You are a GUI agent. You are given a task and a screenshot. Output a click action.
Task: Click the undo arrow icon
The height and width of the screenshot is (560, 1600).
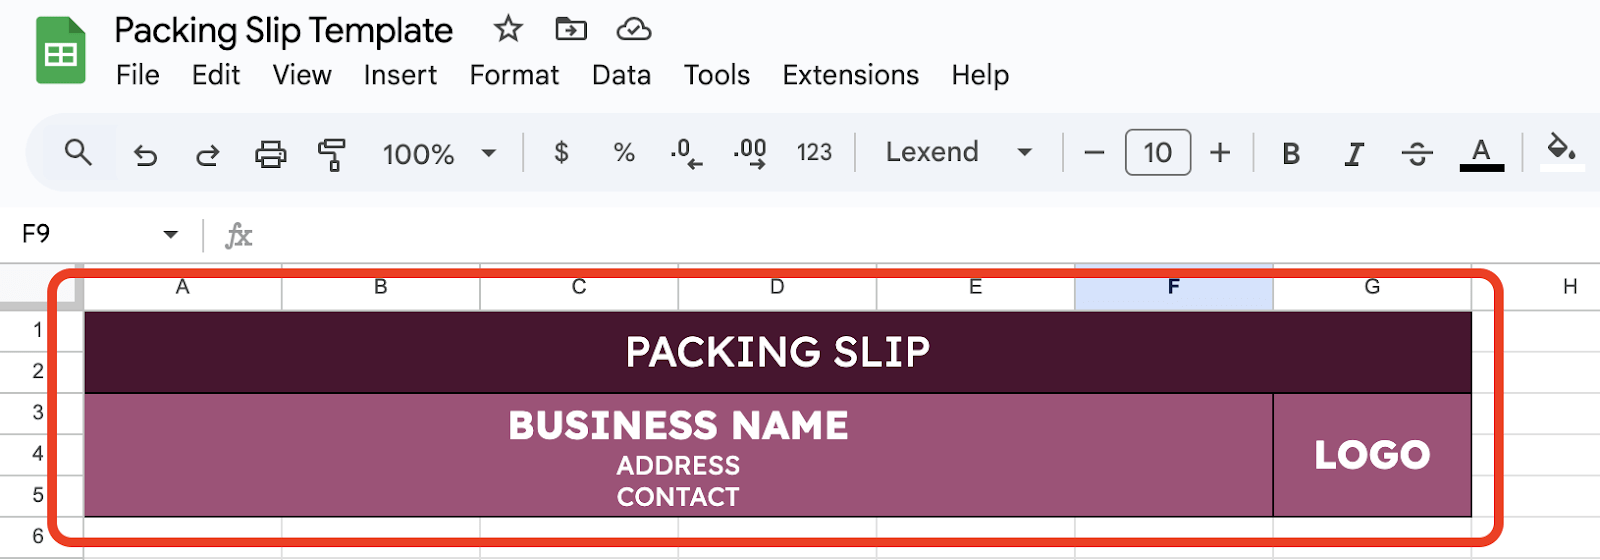pos(146,154)
